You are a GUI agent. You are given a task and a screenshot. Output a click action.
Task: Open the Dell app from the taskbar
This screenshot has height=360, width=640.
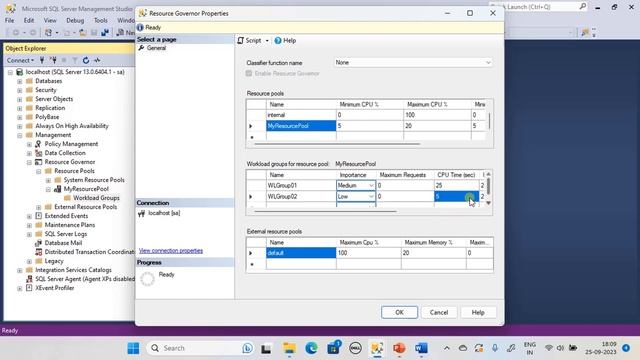pos(355,348)
